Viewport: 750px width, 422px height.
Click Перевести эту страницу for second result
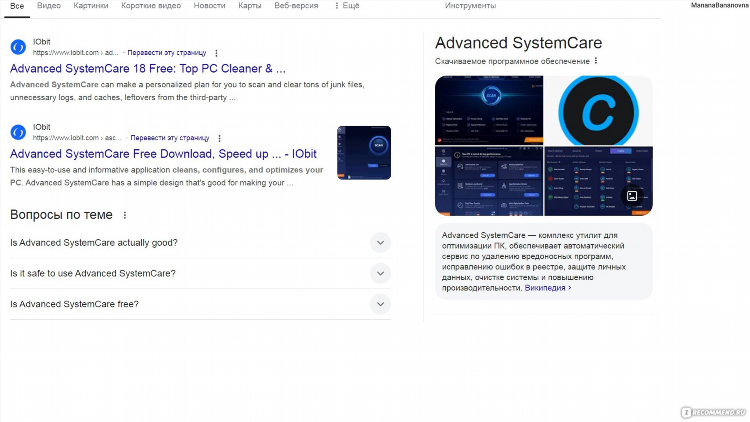[170, 138]
